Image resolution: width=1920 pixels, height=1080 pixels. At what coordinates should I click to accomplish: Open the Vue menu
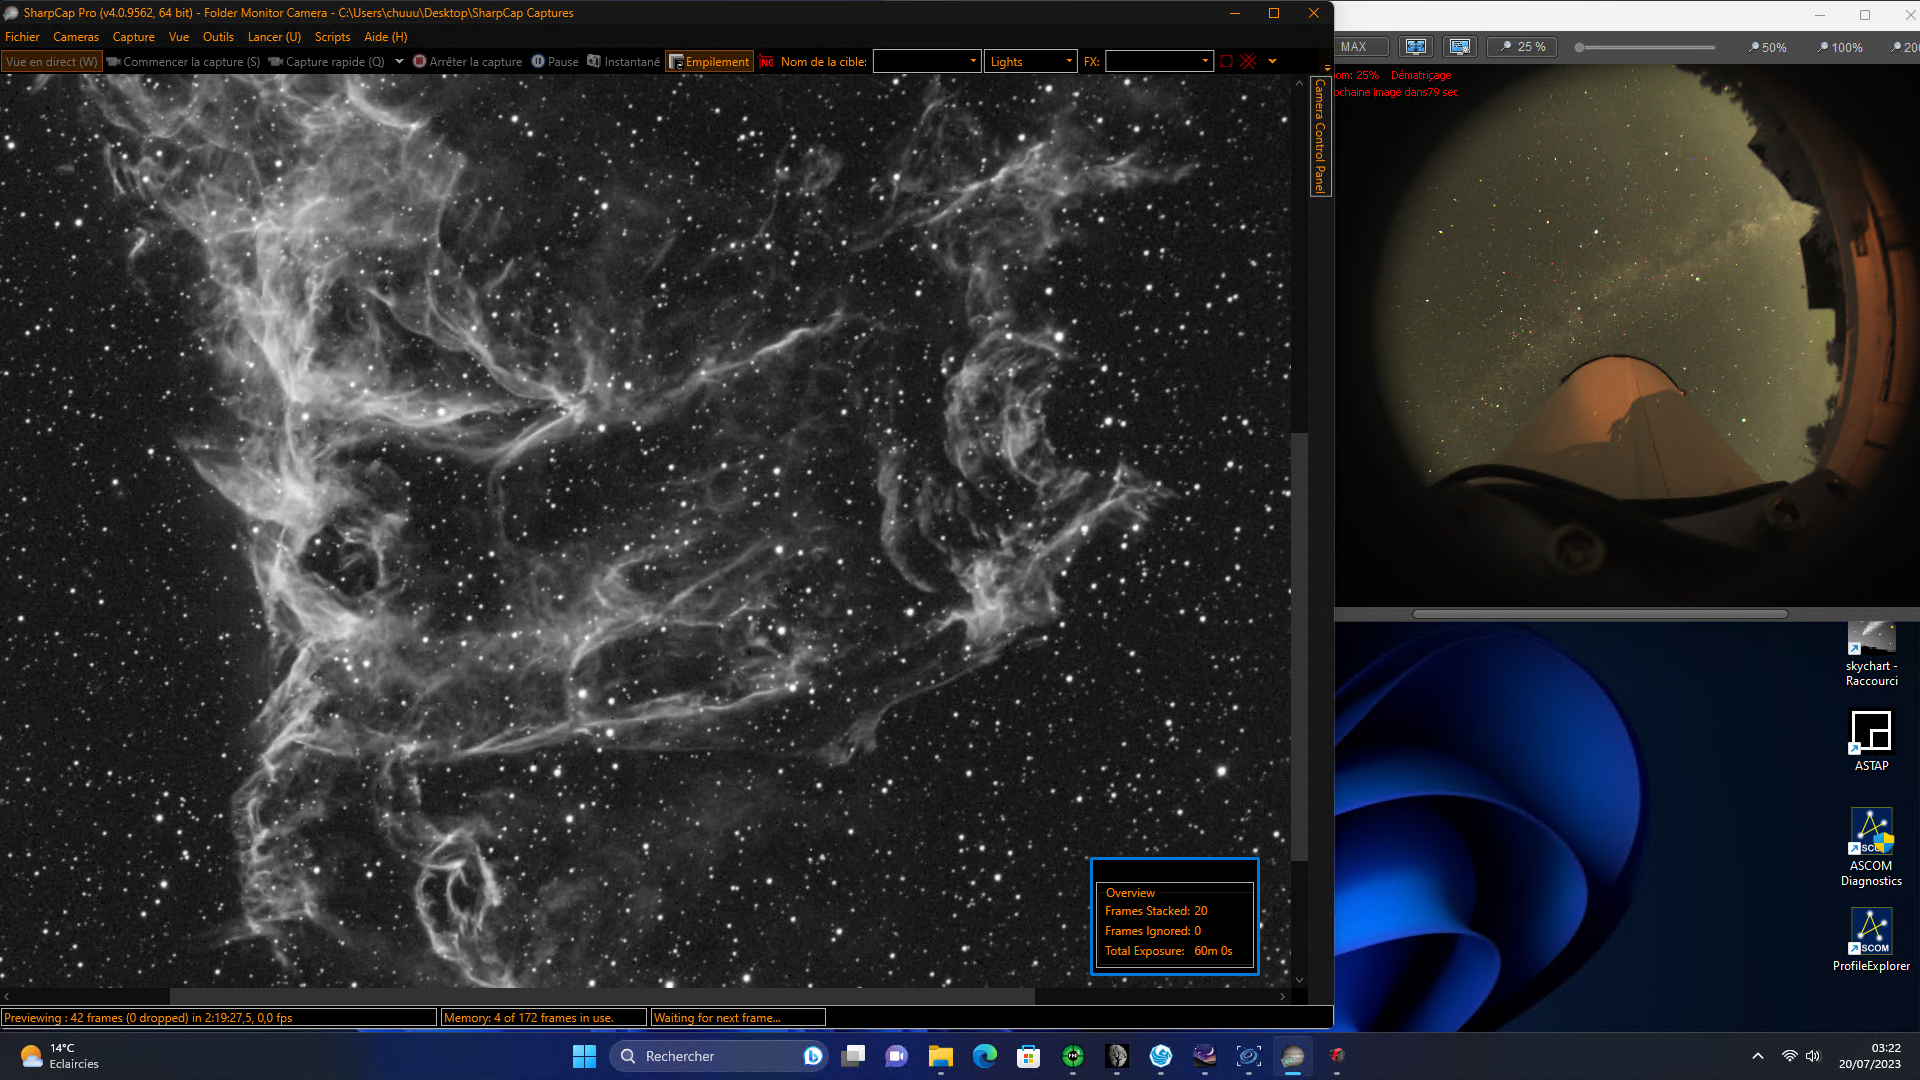[179, 37]
